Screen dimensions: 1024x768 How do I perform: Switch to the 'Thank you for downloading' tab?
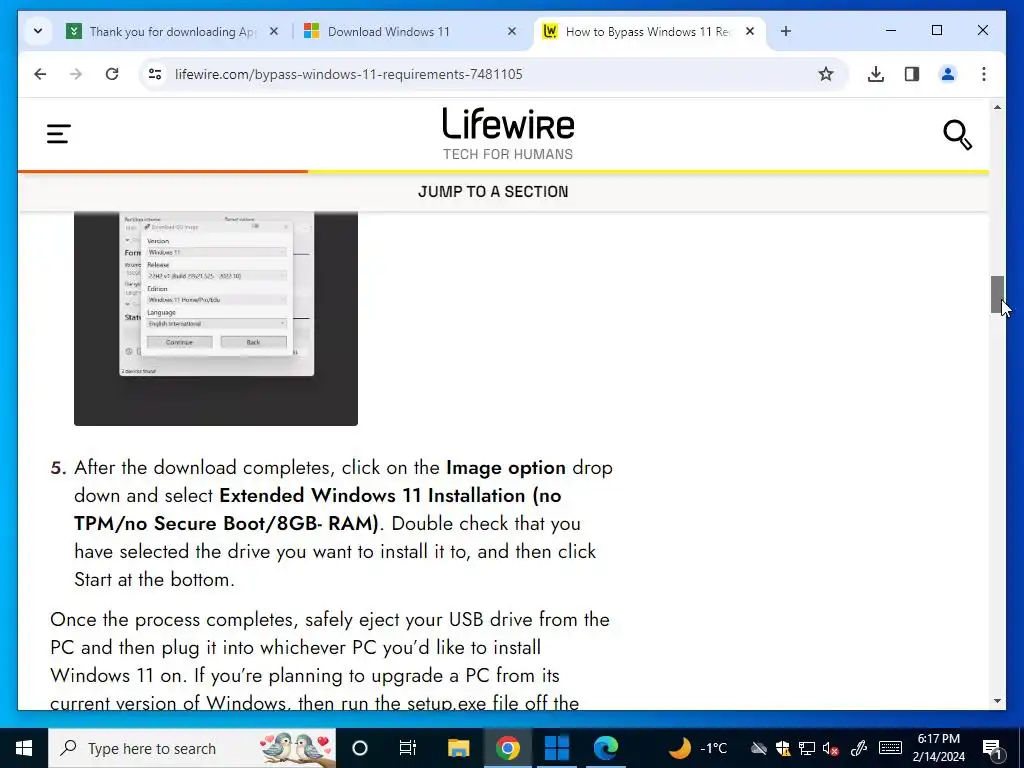click(x=173, y=31)
